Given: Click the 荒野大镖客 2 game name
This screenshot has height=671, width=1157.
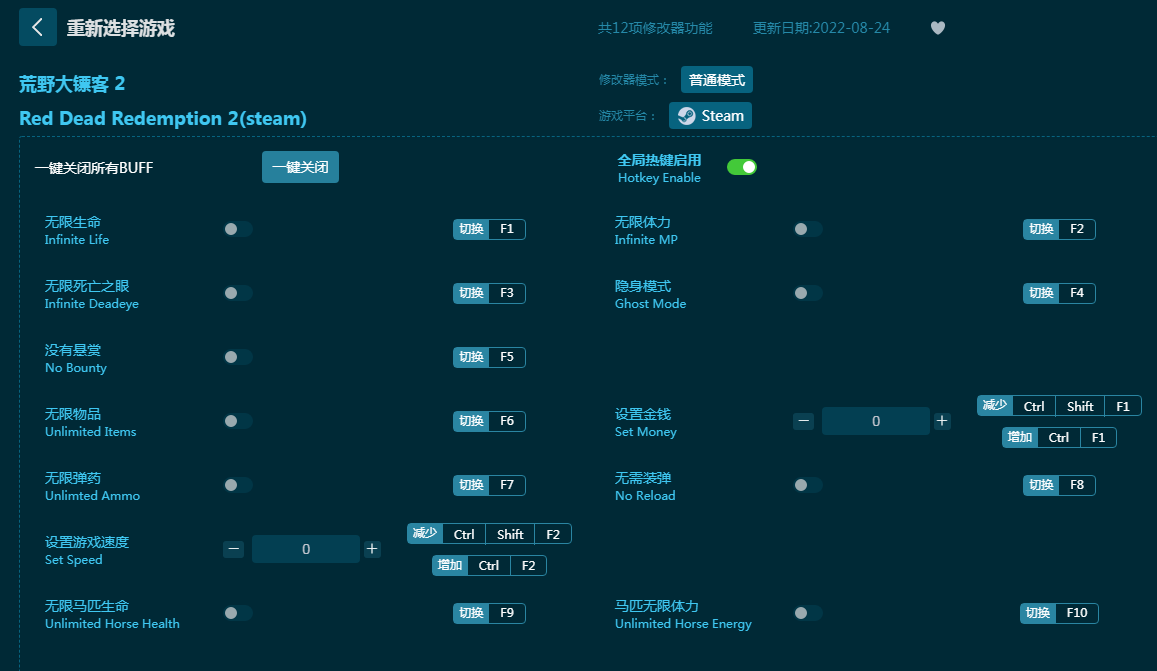Looking at the screenshot, I should click(72, 83).
